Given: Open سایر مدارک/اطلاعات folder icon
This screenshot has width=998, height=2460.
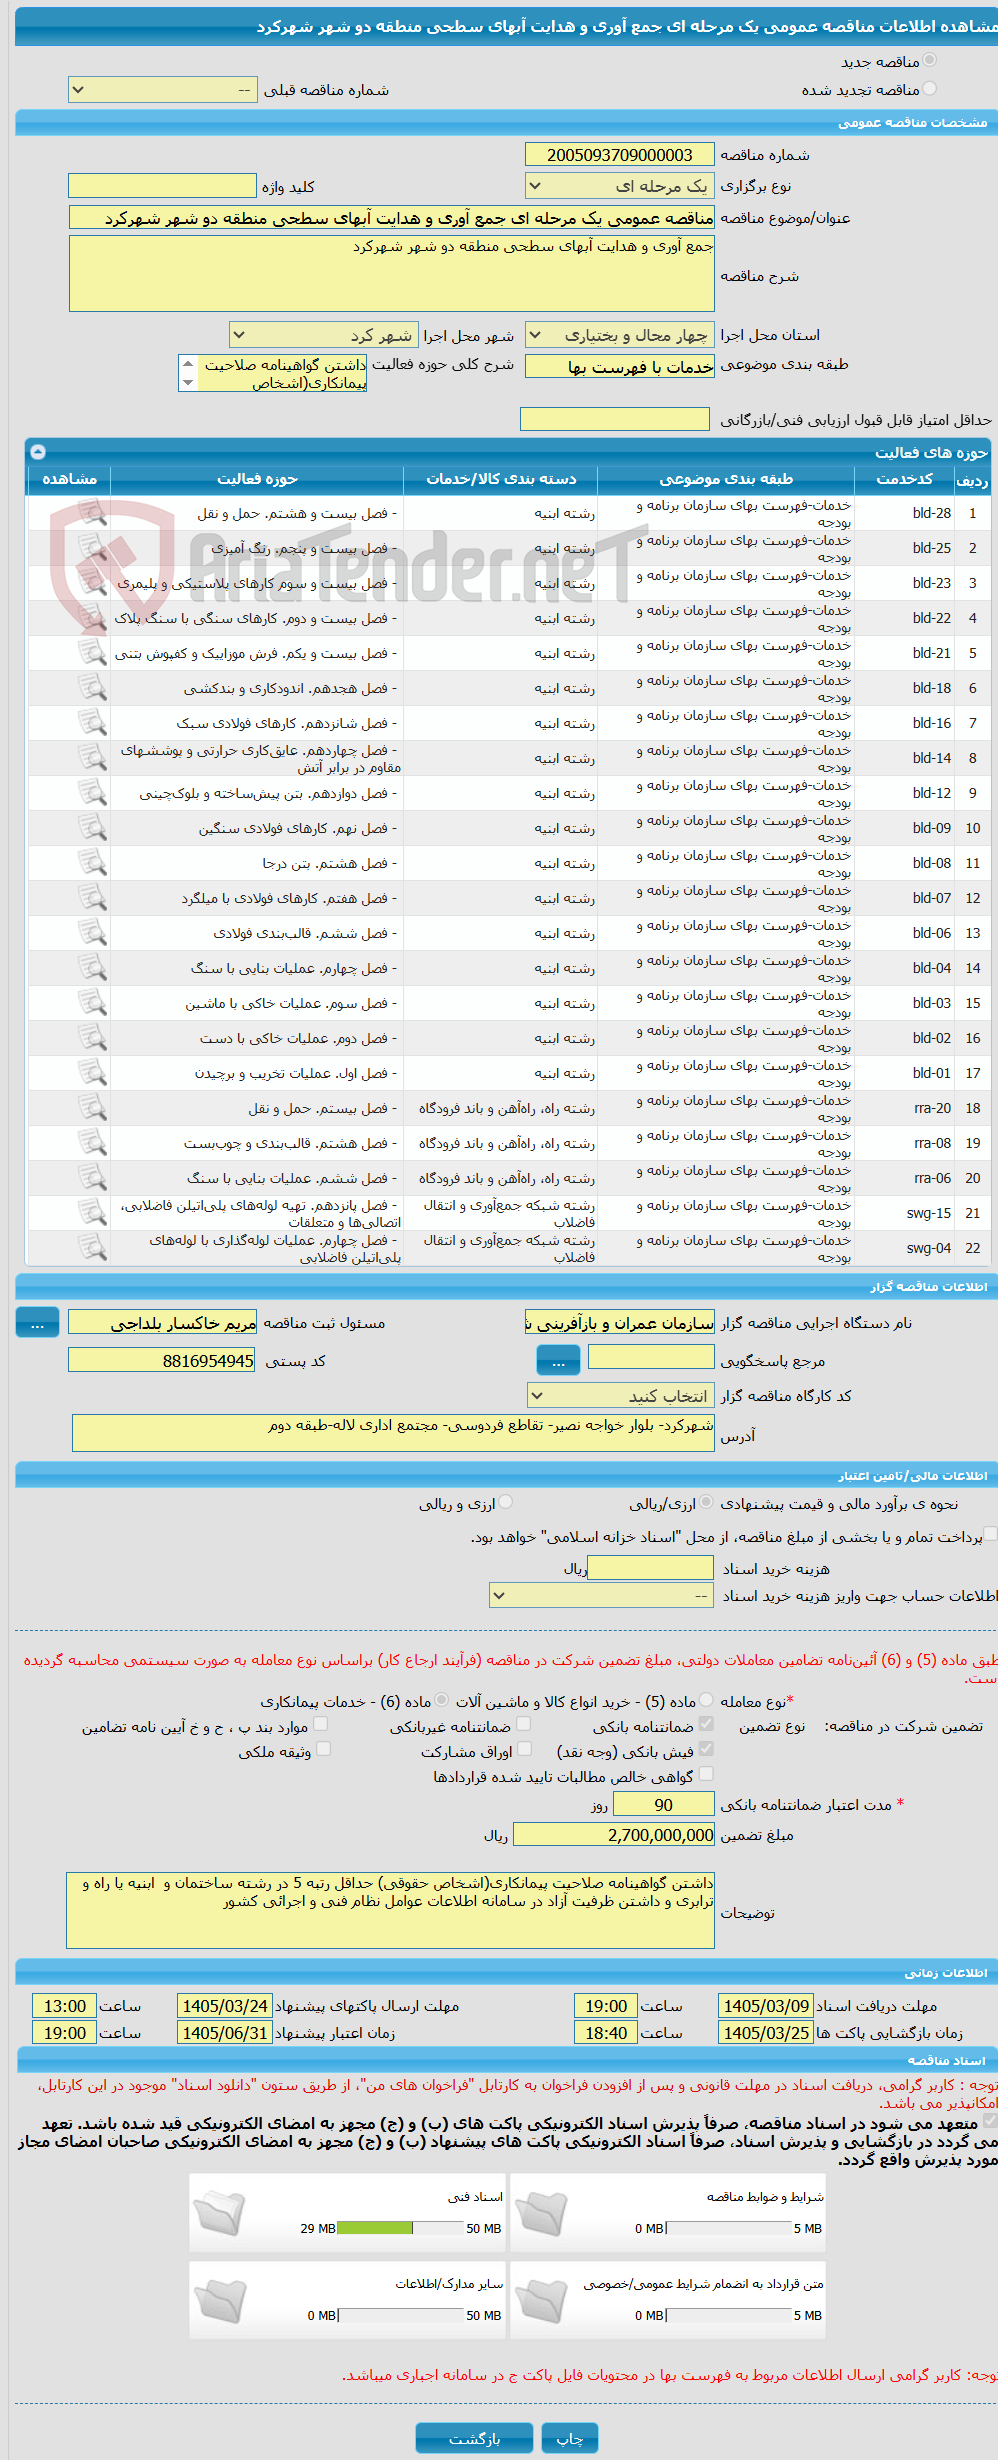Looking at the screenshot, I should pyautogui.click(x=219, y=2300).
